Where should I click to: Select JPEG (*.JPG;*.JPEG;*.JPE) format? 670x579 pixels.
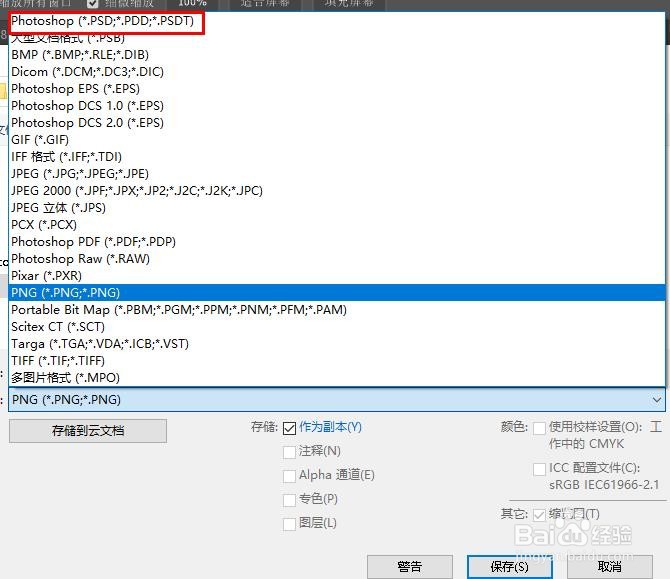337,173
